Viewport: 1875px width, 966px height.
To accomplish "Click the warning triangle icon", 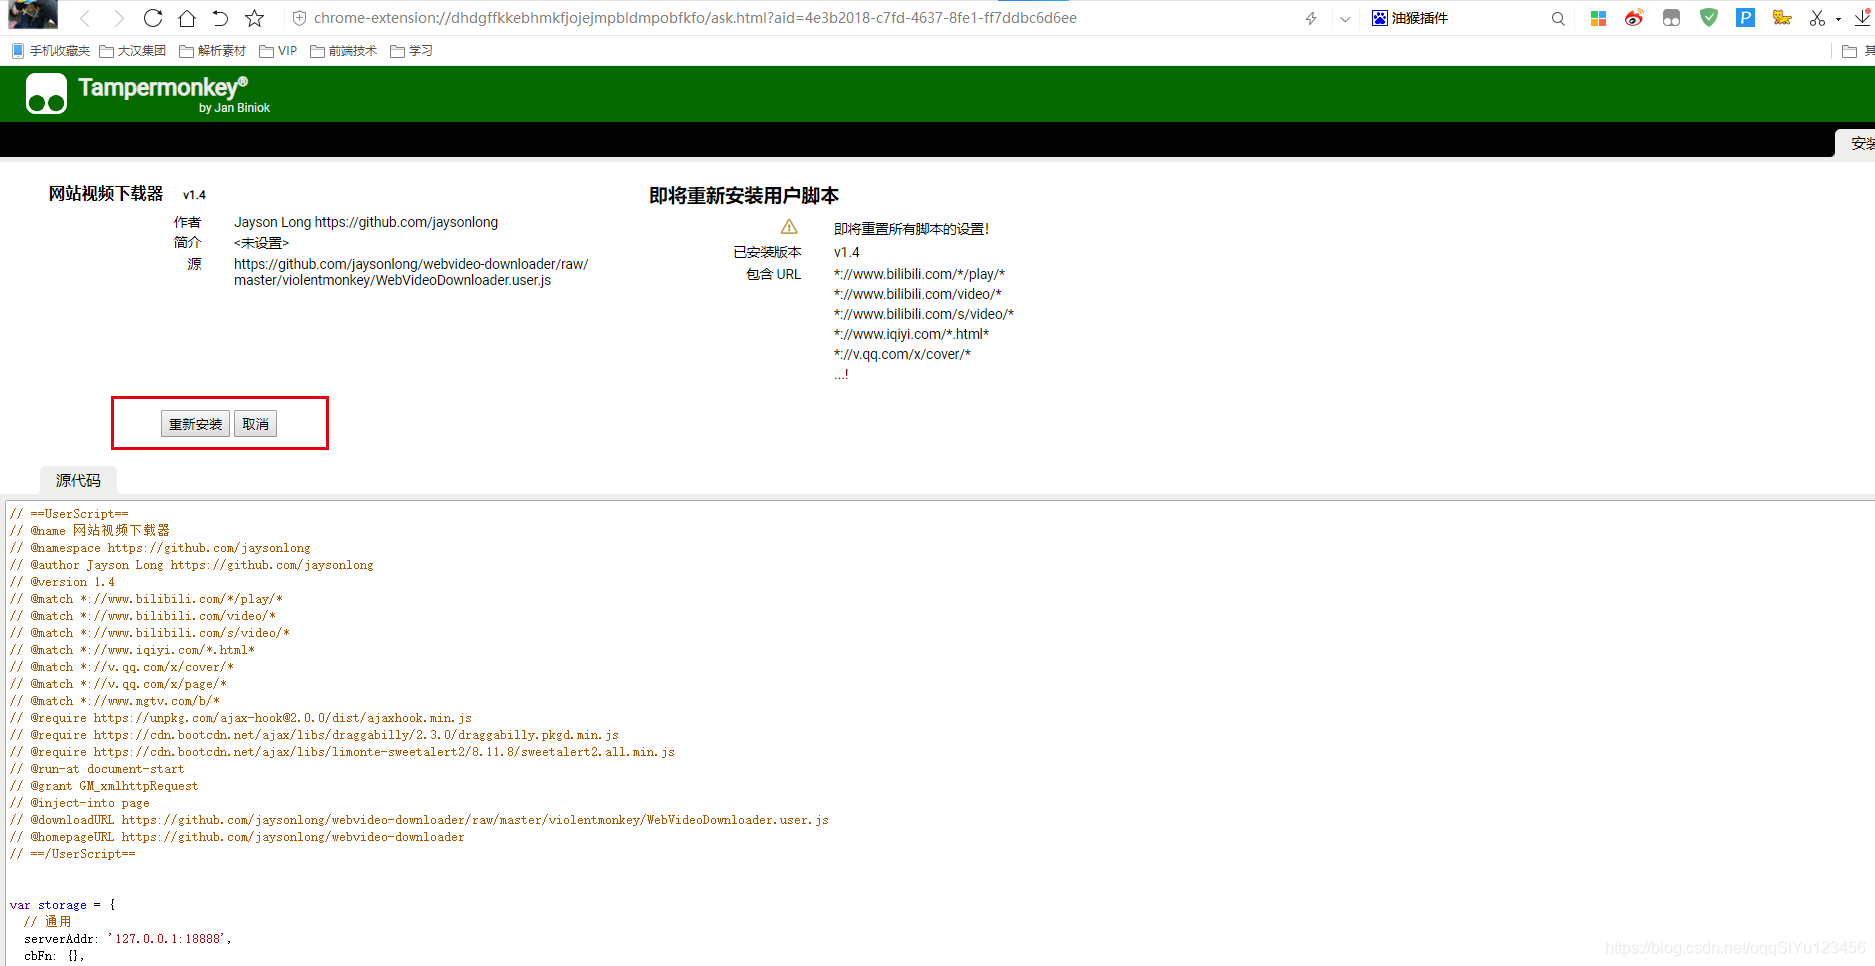I will coord(789,227).
